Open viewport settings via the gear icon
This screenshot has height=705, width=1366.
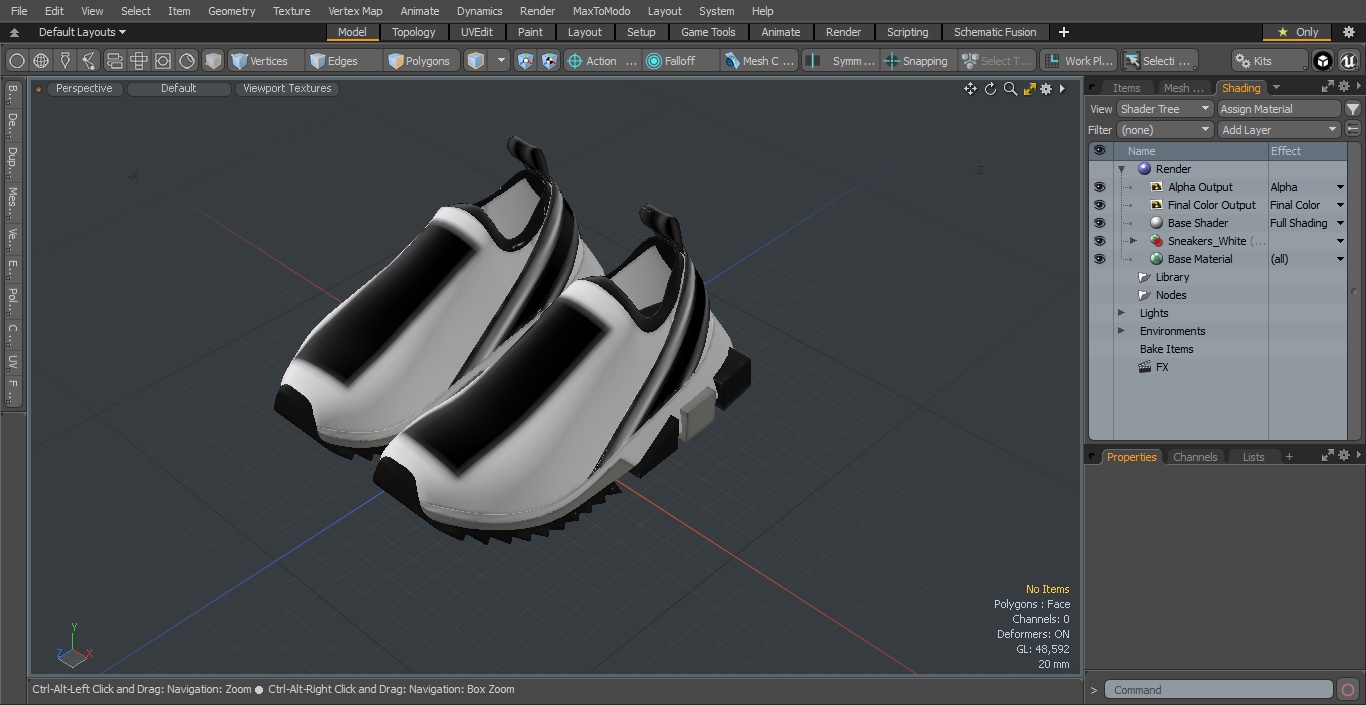click(1046, 89)
